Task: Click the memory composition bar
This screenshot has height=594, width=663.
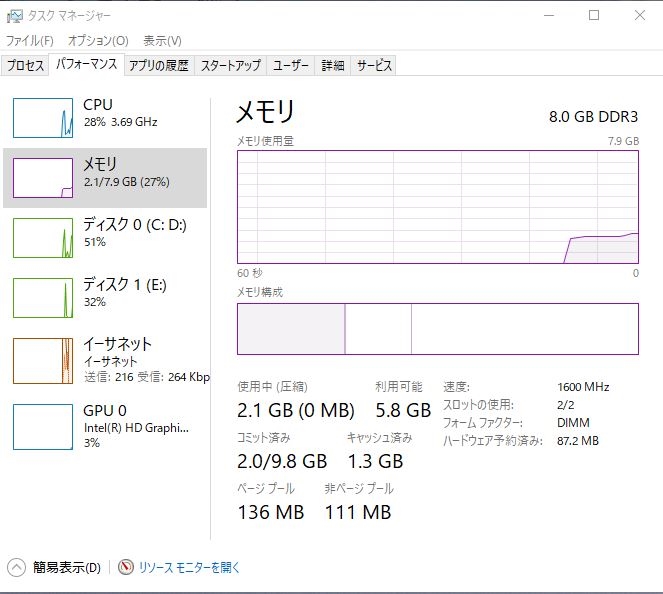Action: point(437,329)
